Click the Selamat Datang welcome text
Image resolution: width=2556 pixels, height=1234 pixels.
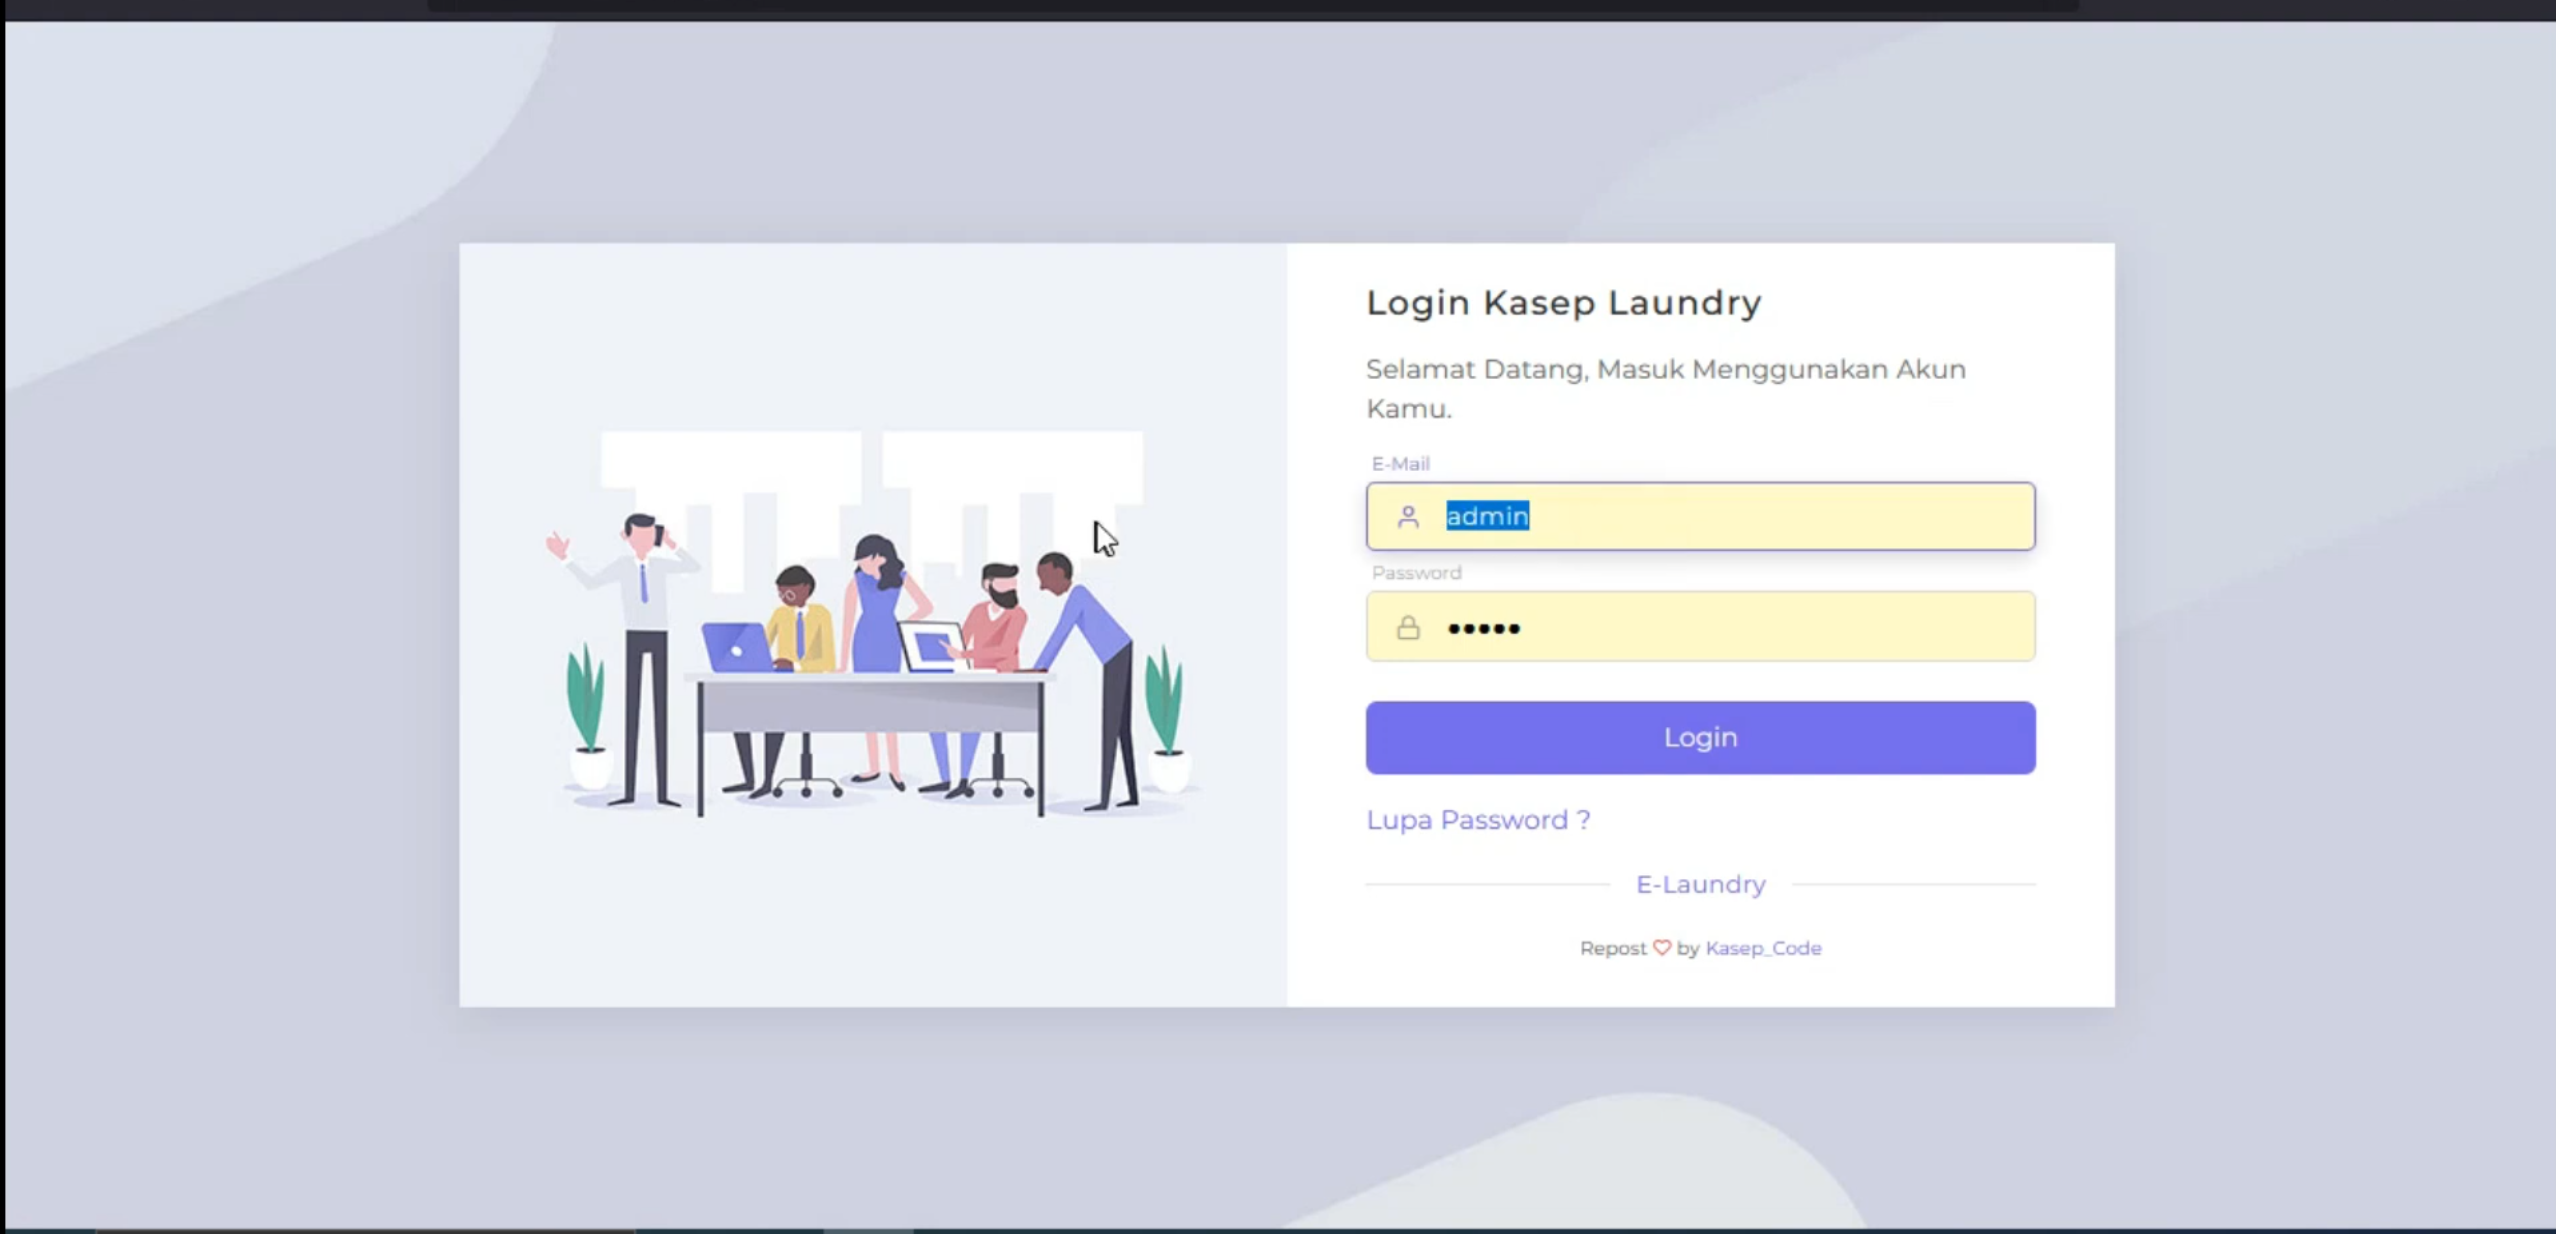click(1665, 388)
